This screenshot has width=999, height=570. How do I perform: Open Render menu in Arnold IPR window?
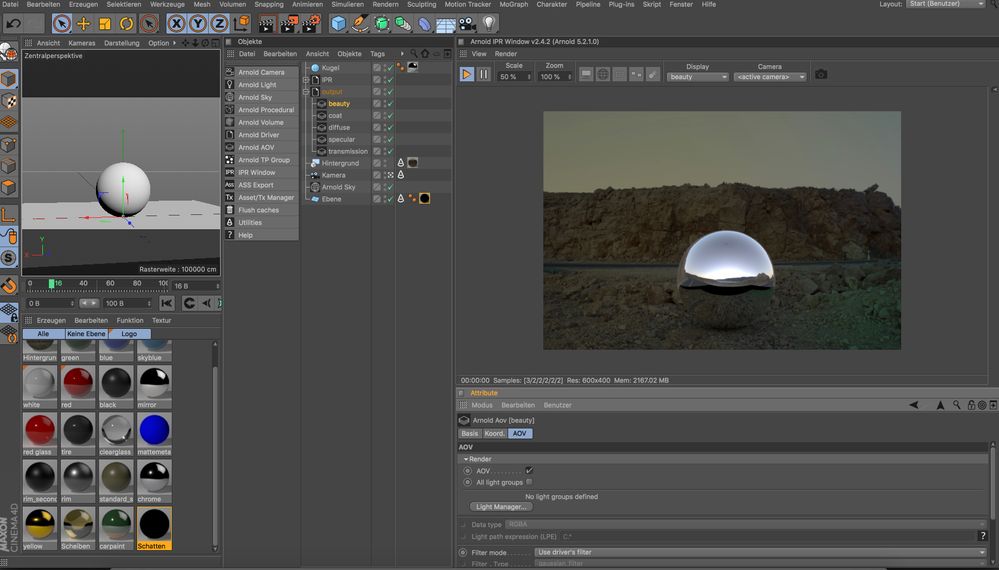[x=506, y=54]
